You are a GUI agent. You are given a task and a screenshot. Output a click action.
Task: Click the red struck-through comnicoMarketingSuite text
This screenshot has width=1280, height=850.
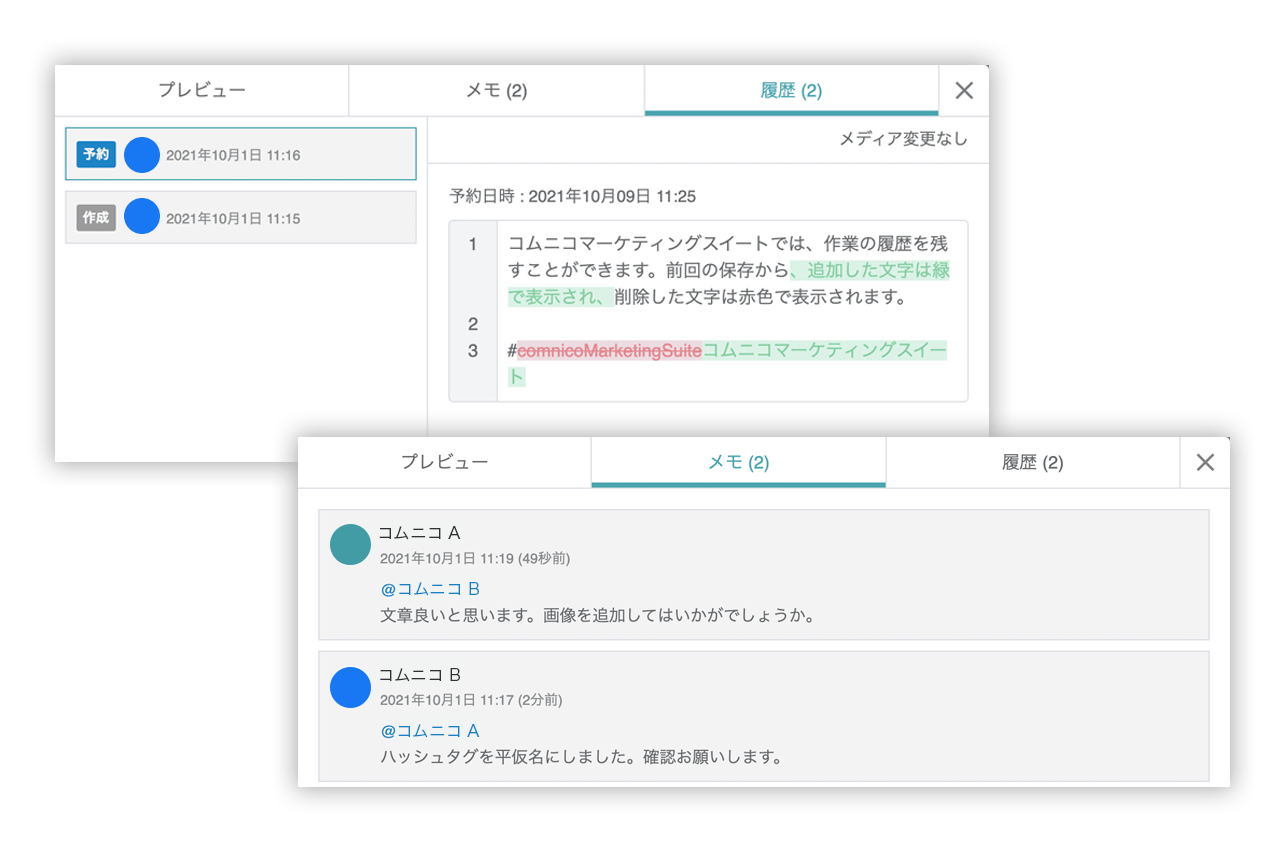pos(609,351)
